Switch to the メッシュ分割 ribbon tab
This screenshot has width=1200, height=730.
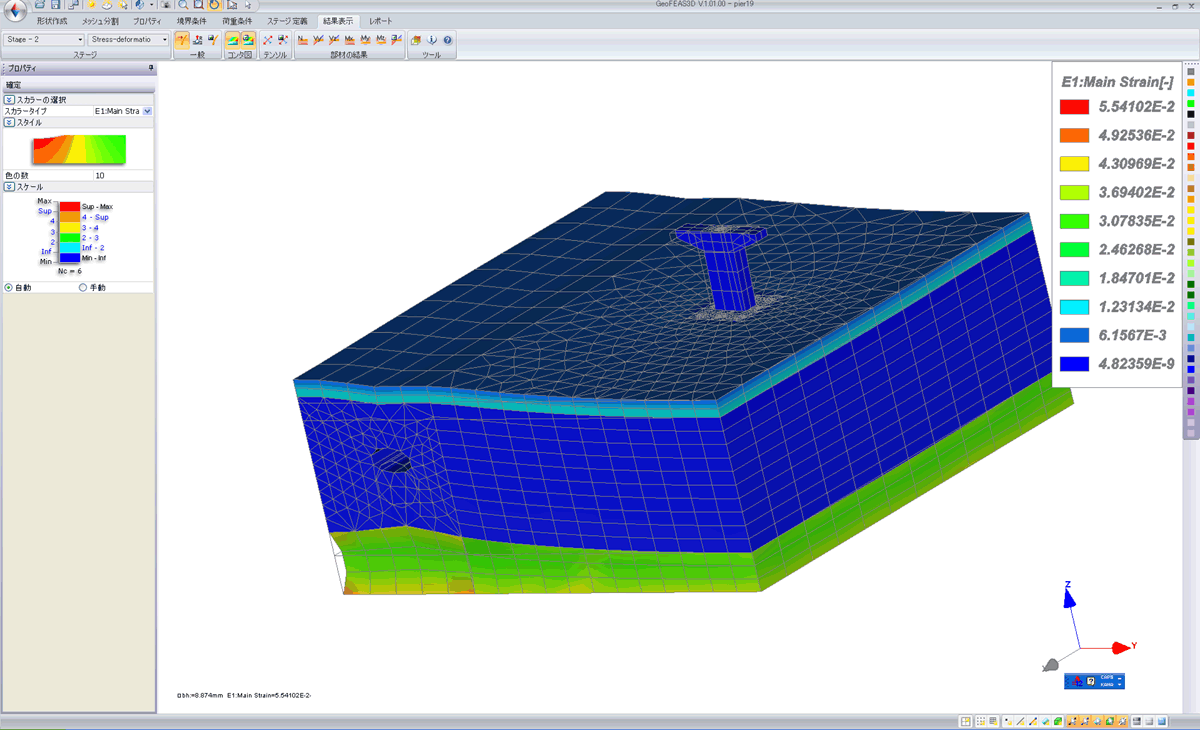pyautogui.click(x=99, y=21)
